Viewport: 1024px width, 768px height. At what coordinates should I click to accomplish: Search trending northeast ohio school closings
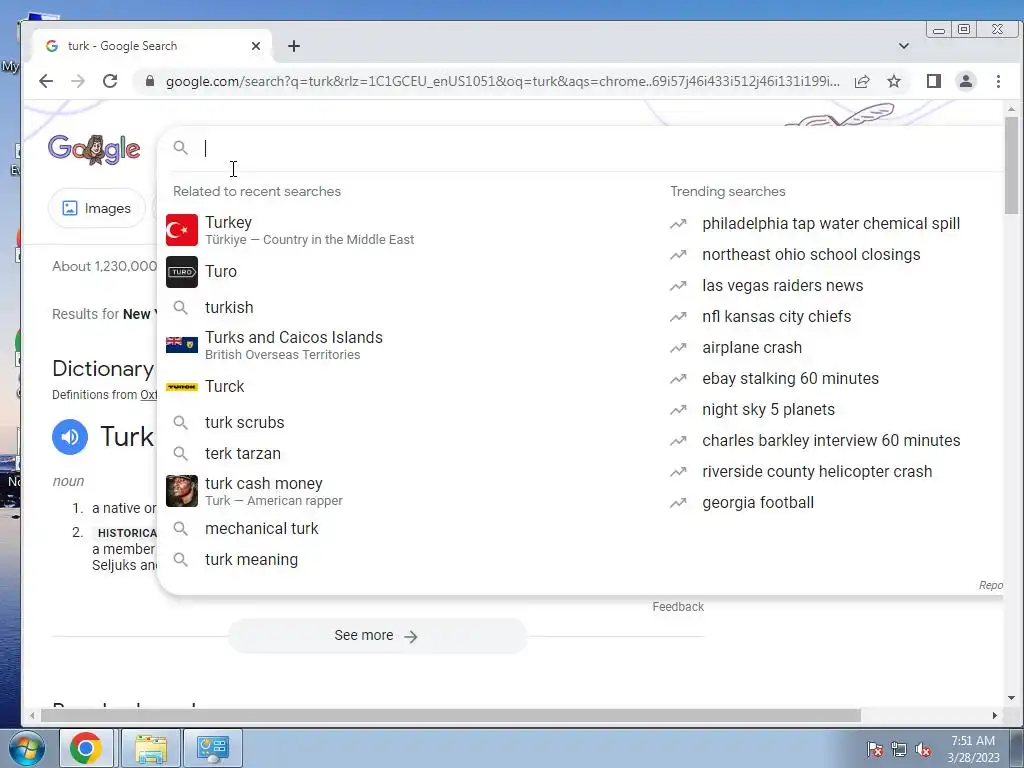tap(811, 255)
